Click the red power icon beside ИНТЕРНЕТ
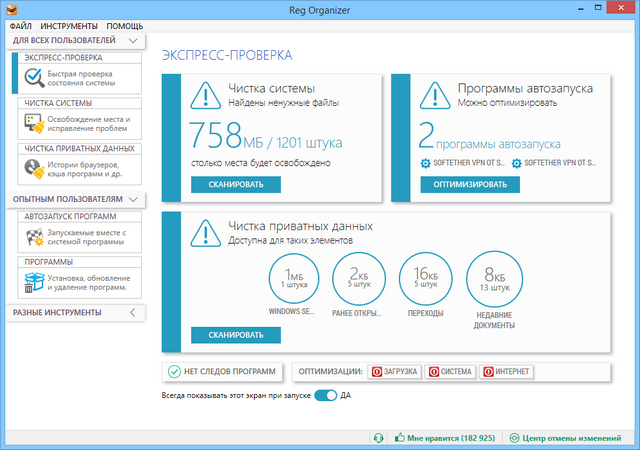 [x=488, y=372]
